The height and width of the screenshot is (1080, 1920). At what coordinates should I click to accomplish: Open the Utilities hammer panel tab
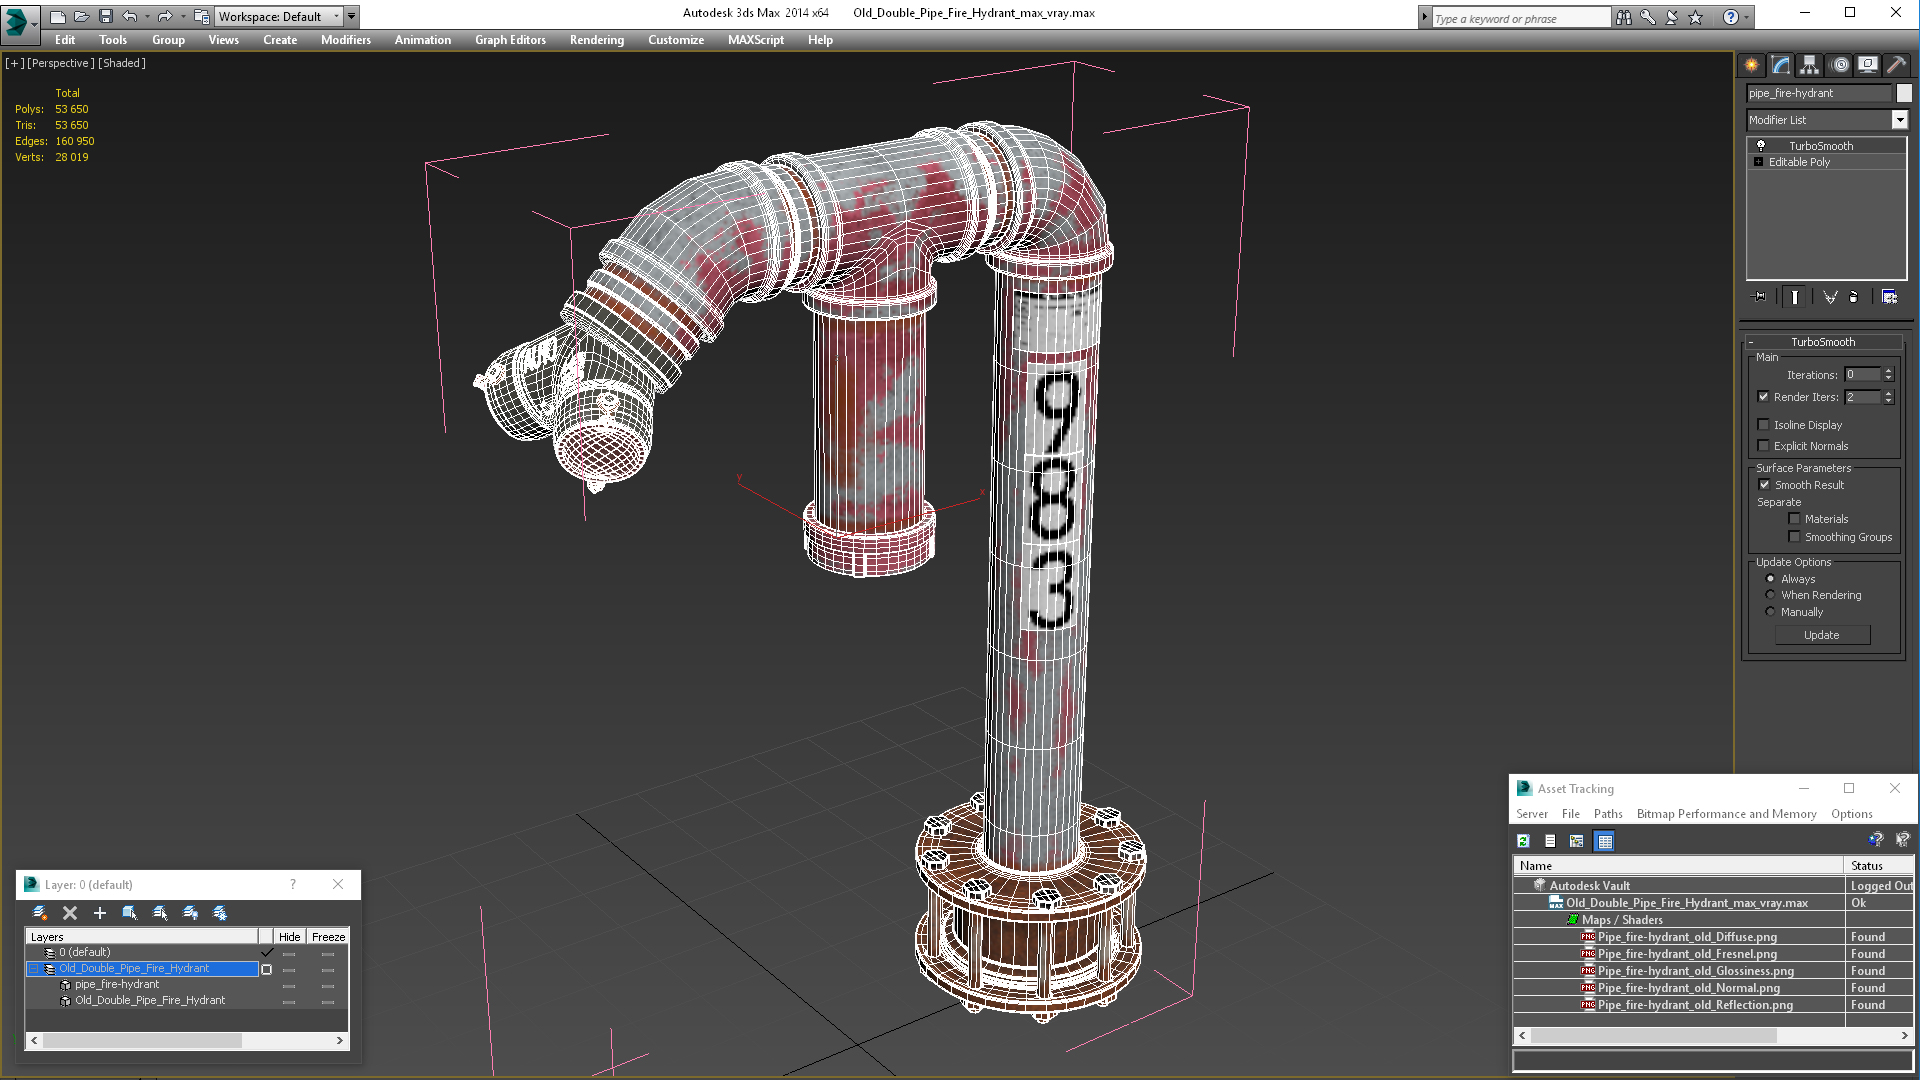pos(1896,65)
